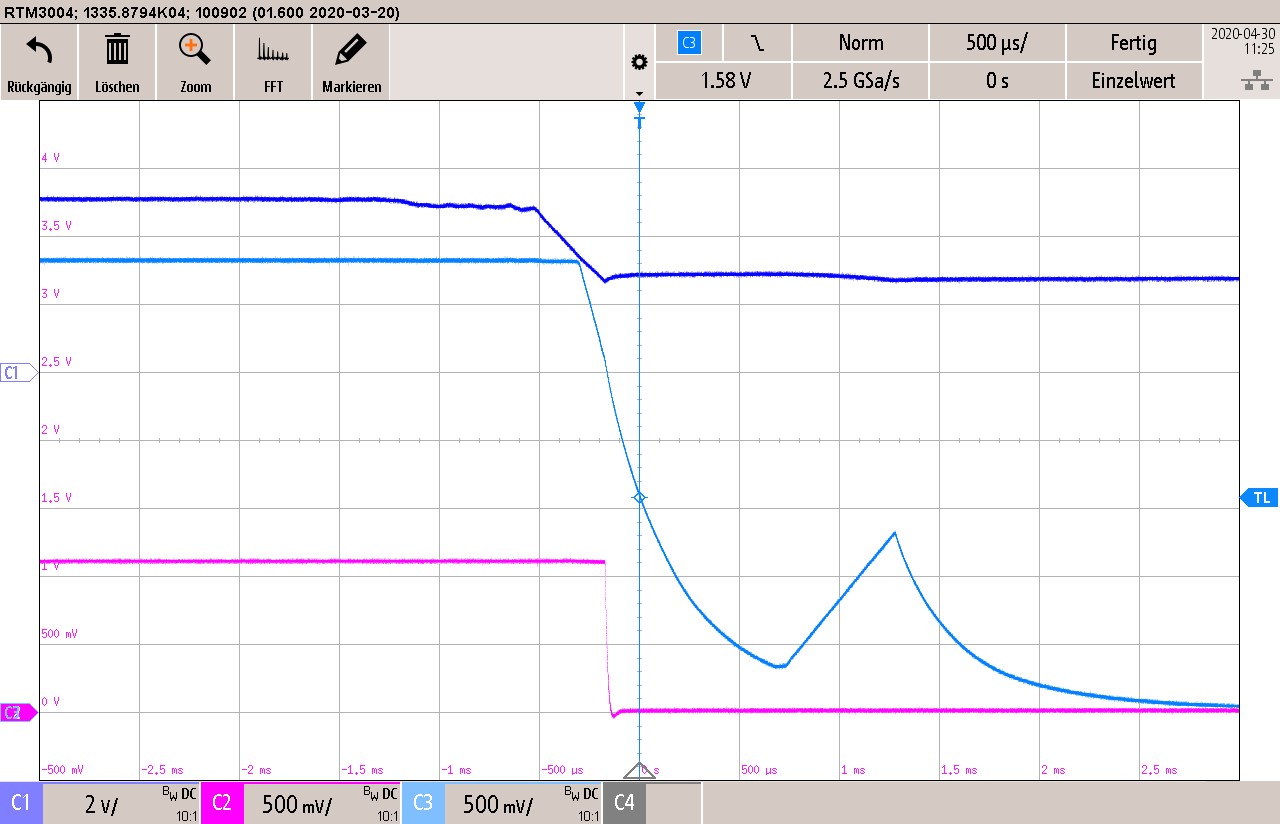Click the trigger point diamond on waveform
This screenshot has width=1280, height=824.
point(640,497)
